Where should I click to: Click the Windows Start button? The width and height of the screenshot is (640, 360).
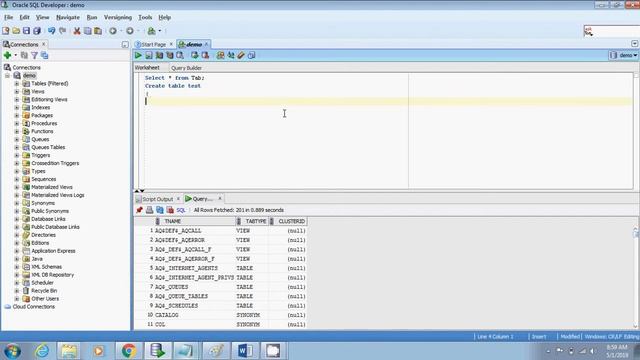tap(12, 351)
